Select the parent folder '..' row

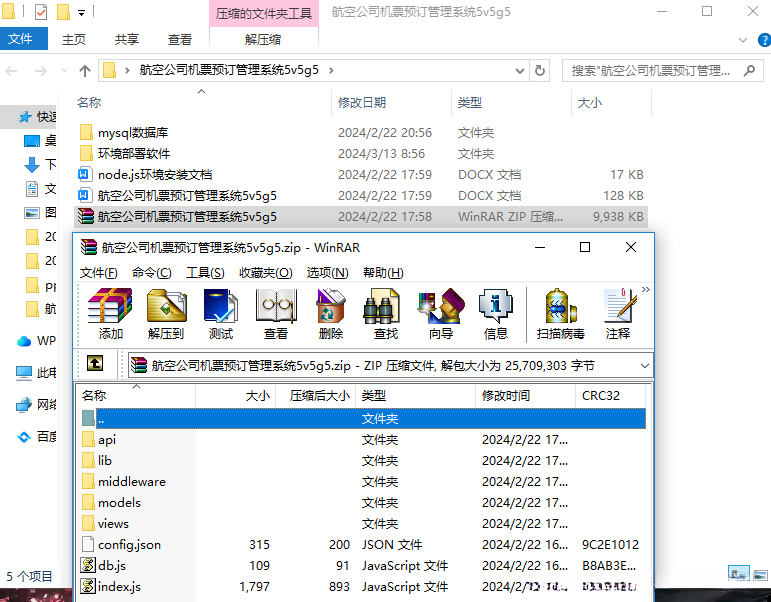(363, 419)
